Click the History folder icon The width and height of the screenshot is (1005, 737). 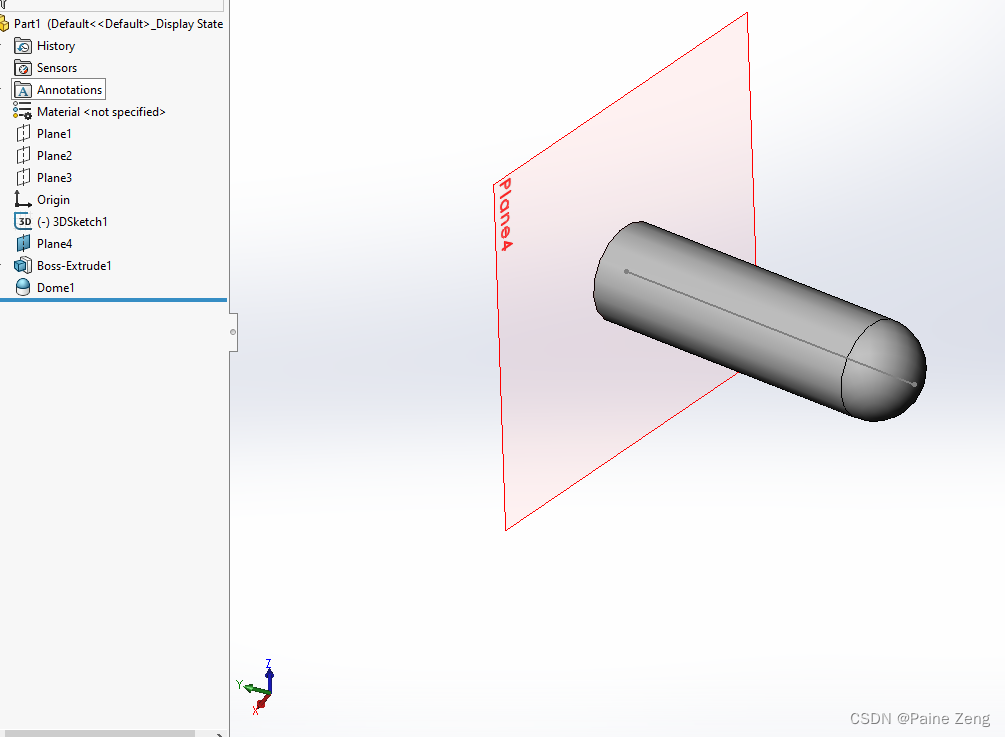[22, 46]
